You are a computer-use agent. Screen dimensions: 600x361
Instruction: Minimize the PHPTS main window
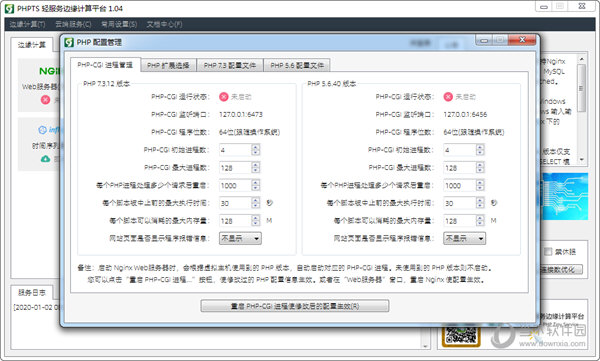(544, 7)
